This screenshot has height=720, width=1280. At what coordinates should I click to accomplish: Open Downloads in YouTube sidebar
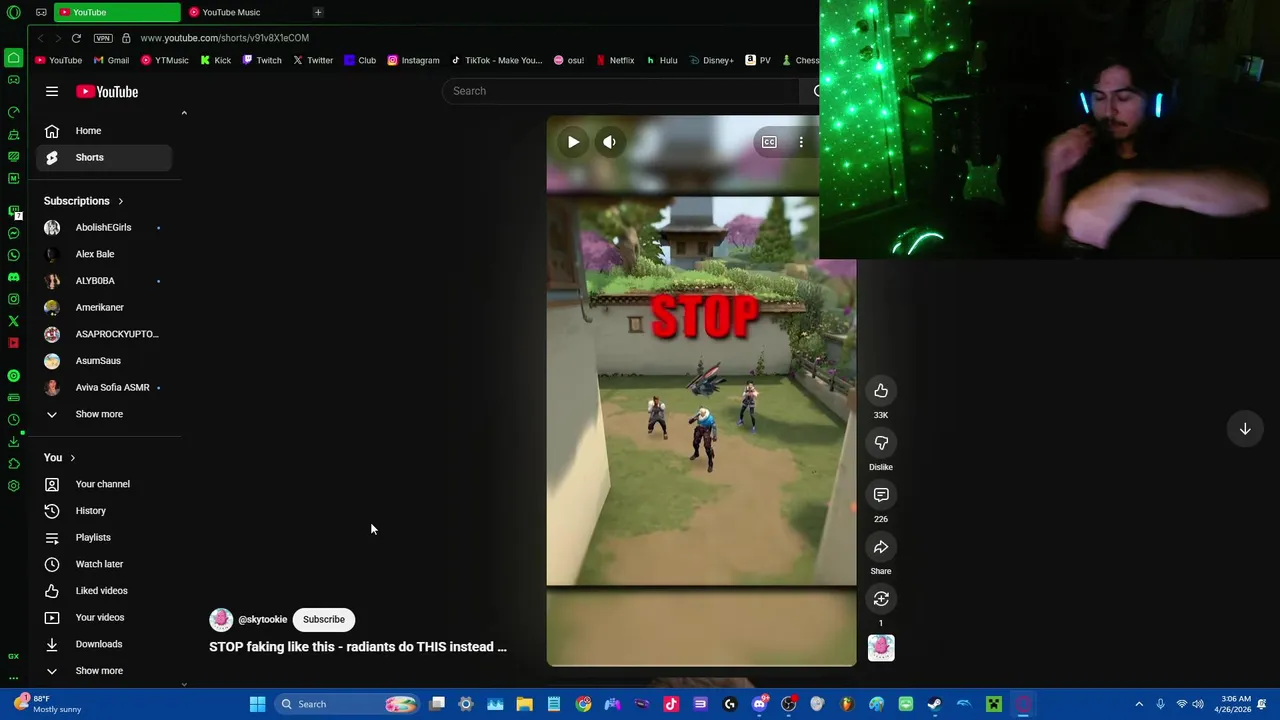tap(104, 644)
